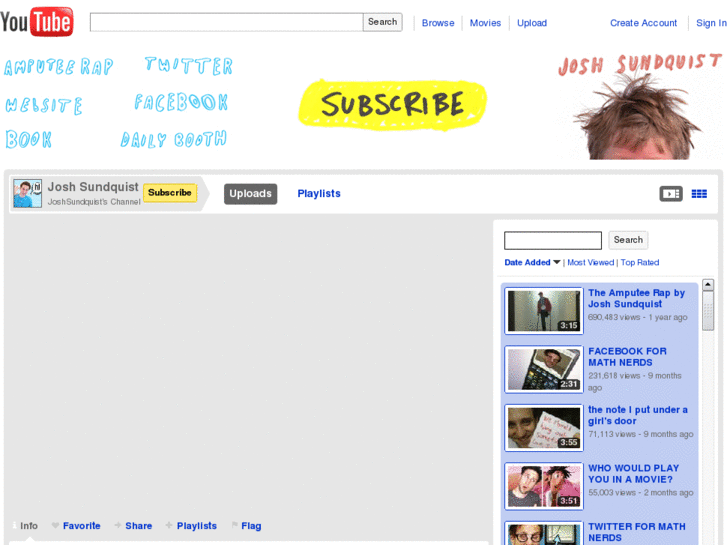Screen dimensions: 727x545
Task: Open the Browse link
Action: point(438,23)
